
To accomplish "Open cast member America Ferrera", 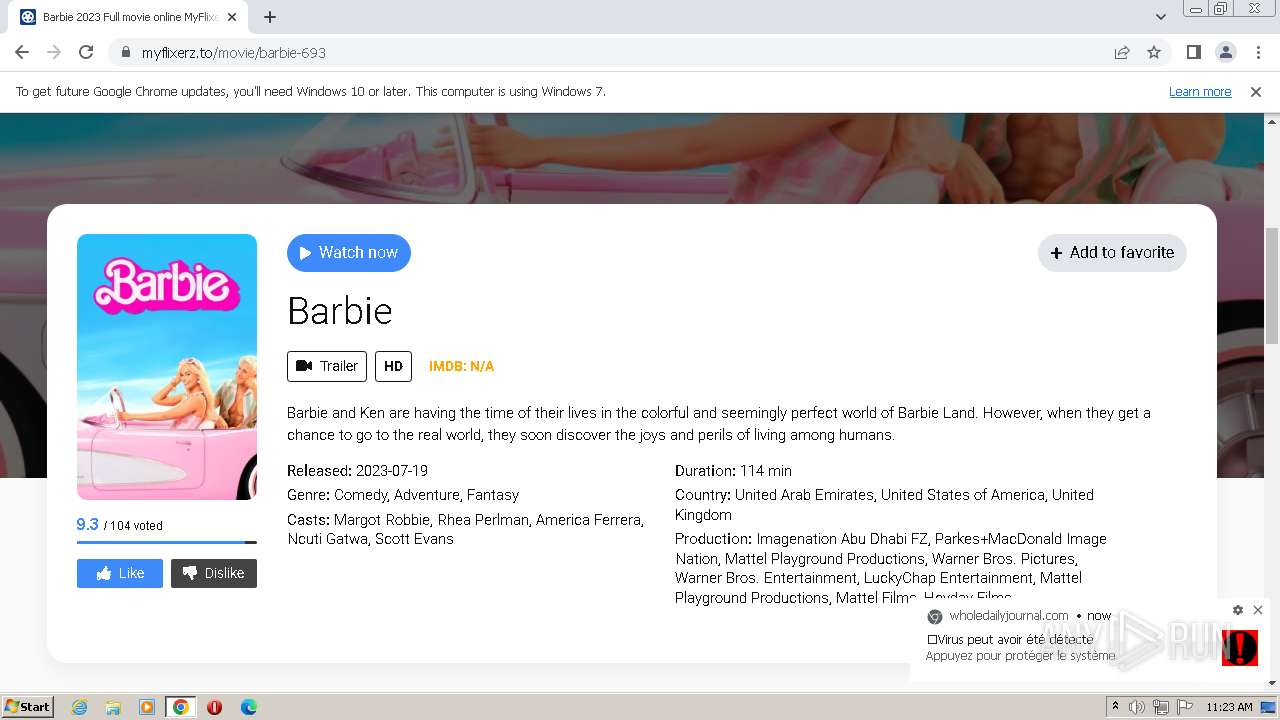I will 589,520.
